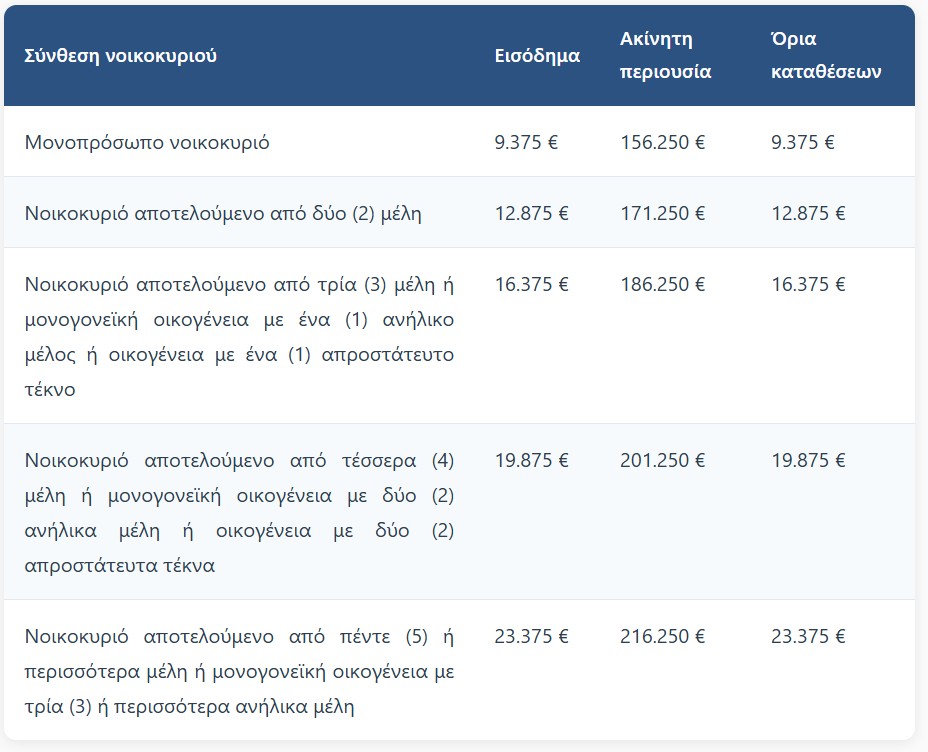
Task: Click the 171.250 € real estate cell
Action: click(663, 213)
